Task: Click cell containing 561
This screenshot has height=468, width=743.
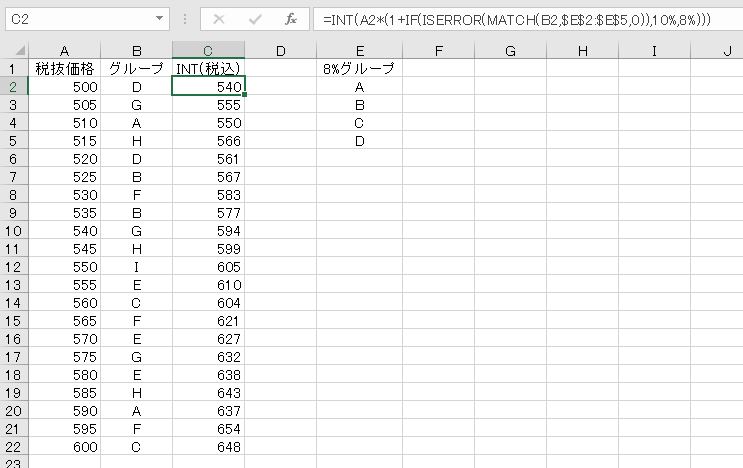Action: [x=208, y=159]
